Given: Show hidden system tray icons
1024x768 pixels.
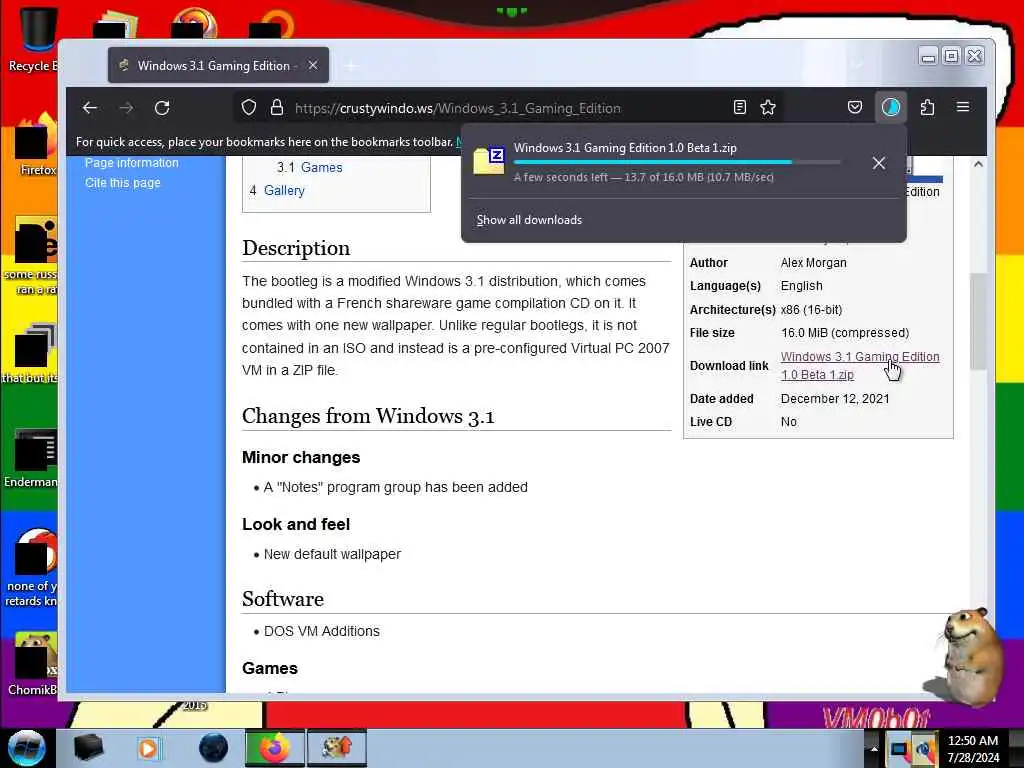Looking at the screenshot, I should coord(874,749).
